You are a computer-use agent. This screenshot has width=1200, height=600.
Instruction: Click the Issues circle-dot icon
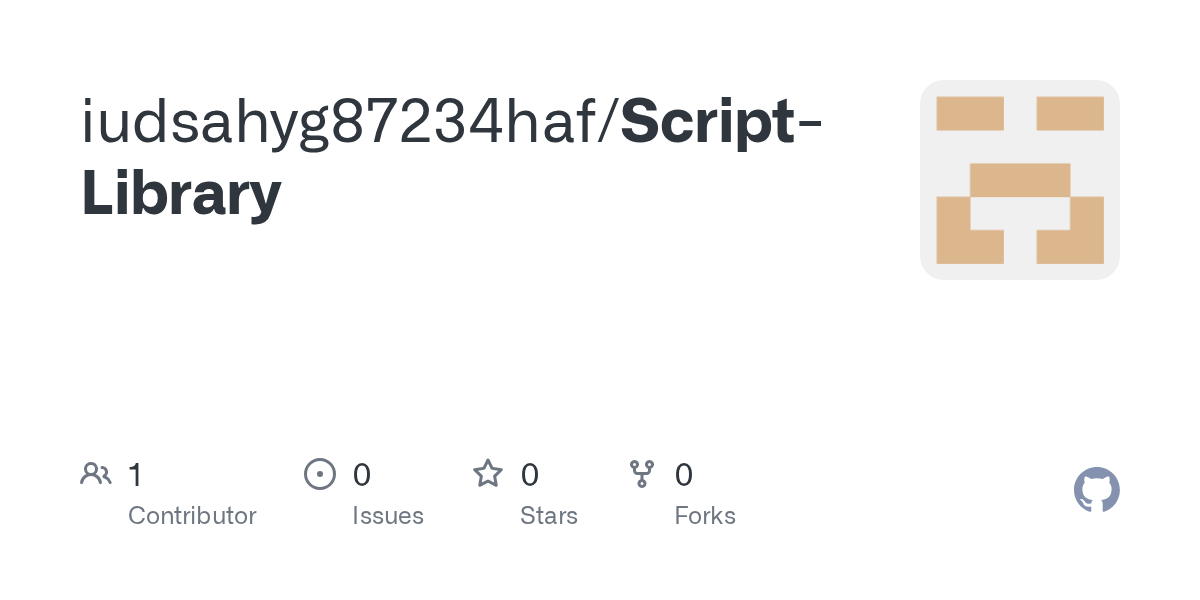(x=320, y=474)
